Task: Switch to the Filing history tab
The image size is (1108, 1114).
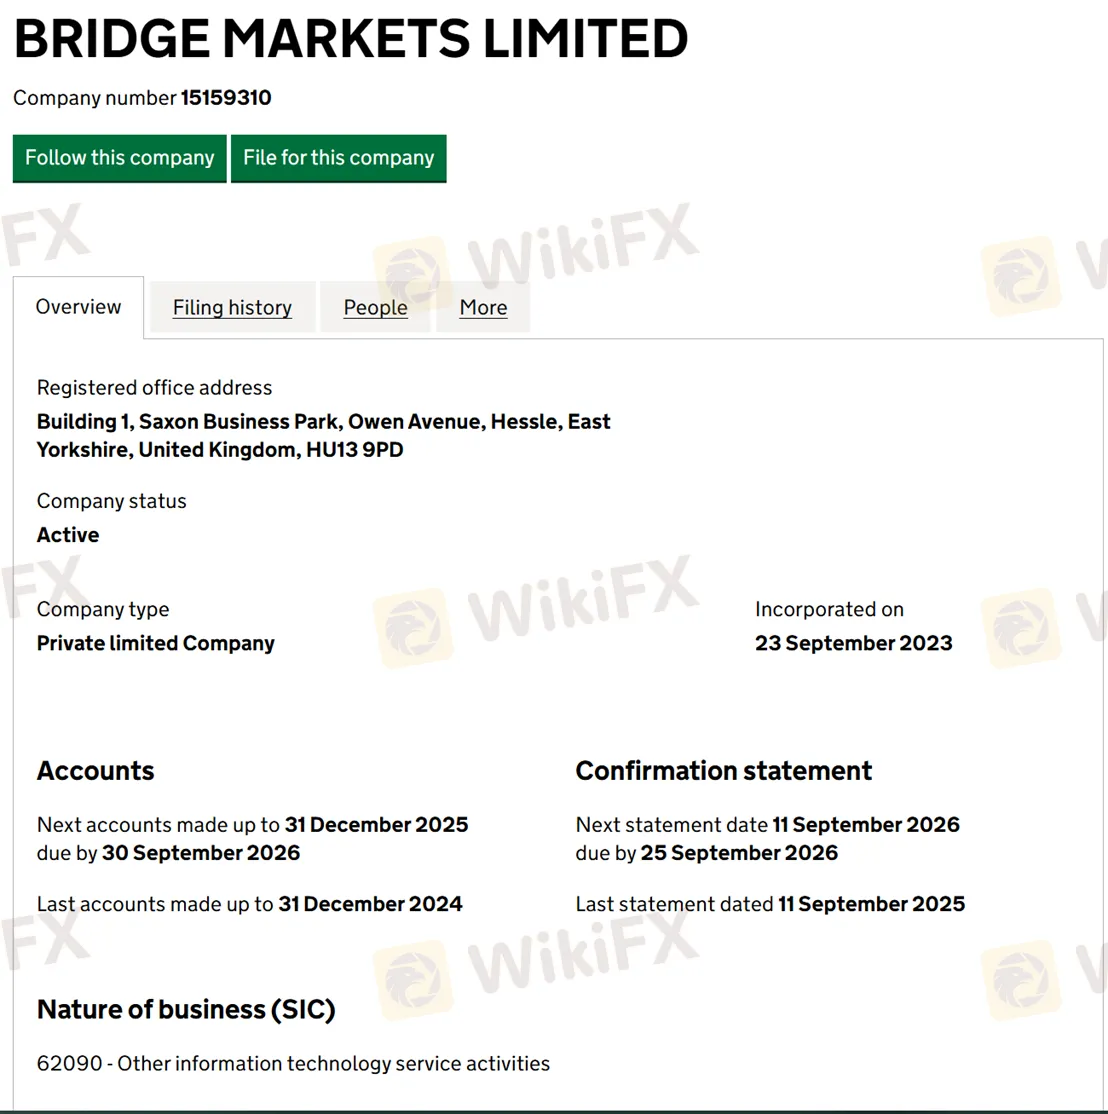Action: point(232,308)
